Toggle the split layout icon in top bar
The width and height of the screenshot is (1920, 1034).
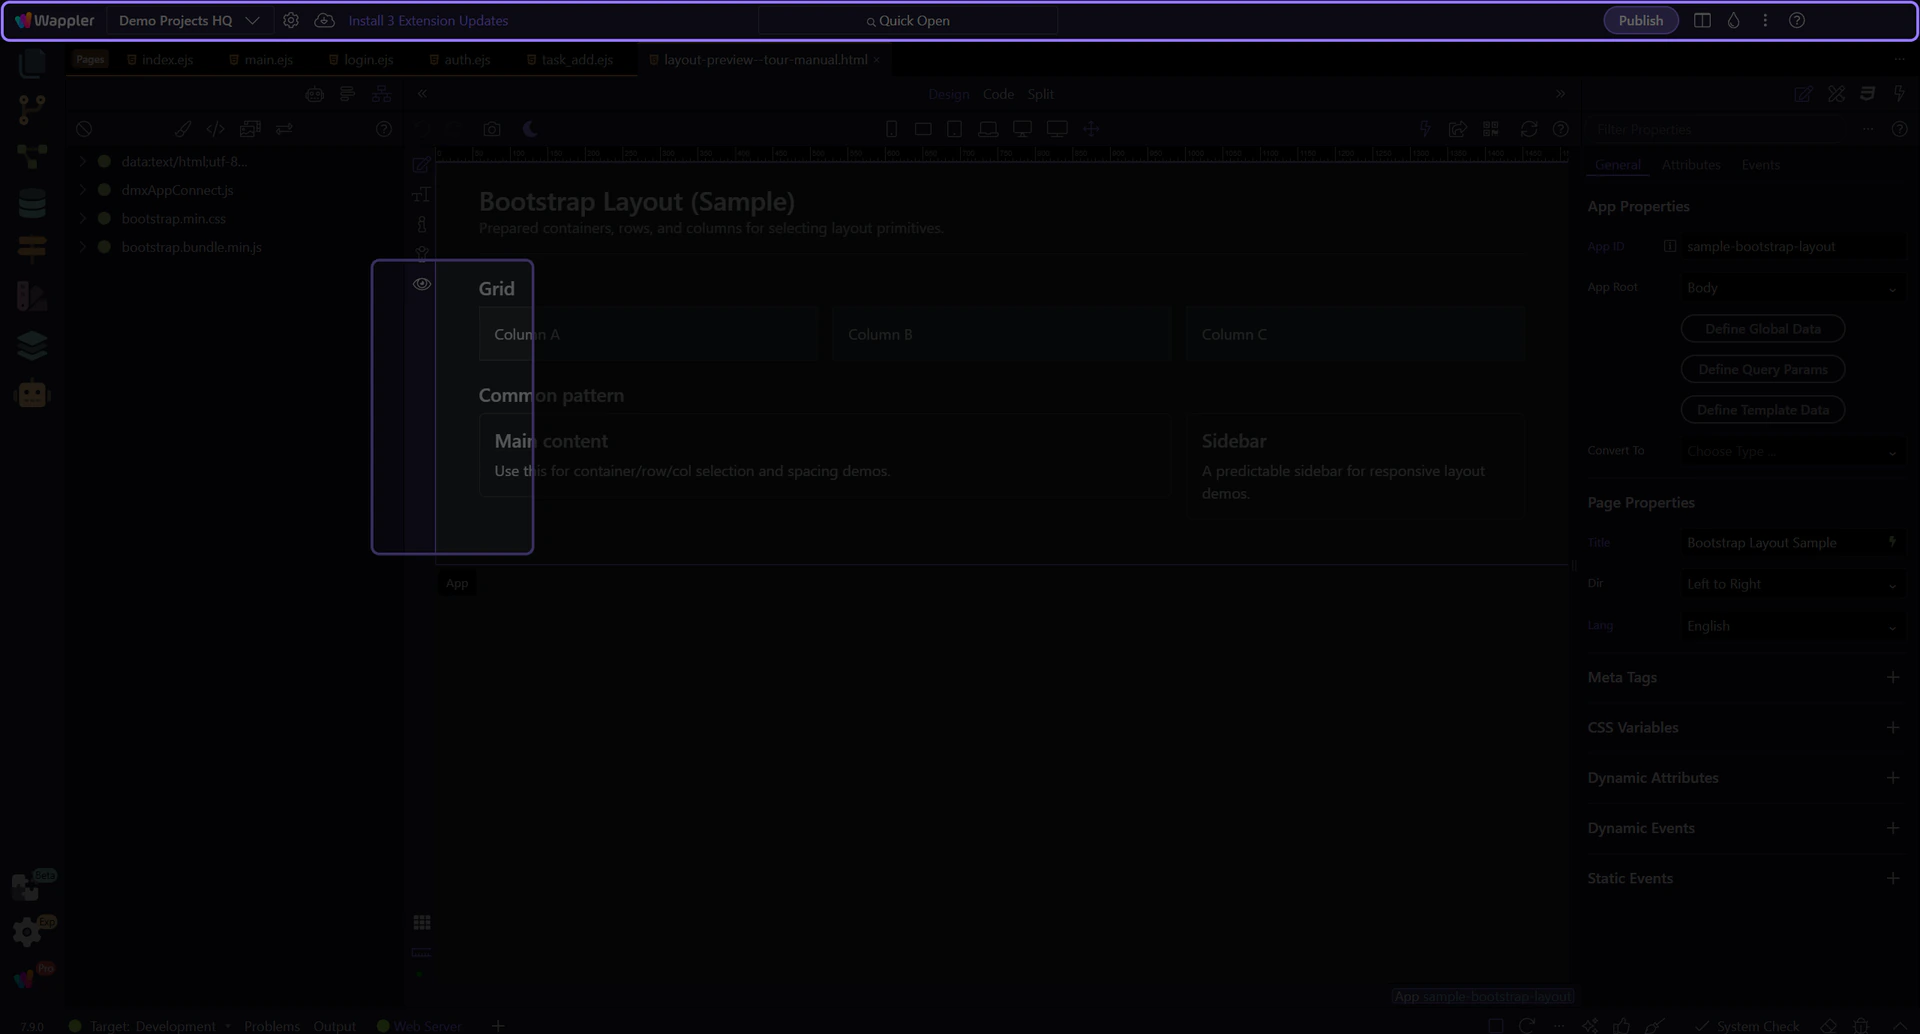1702,21
